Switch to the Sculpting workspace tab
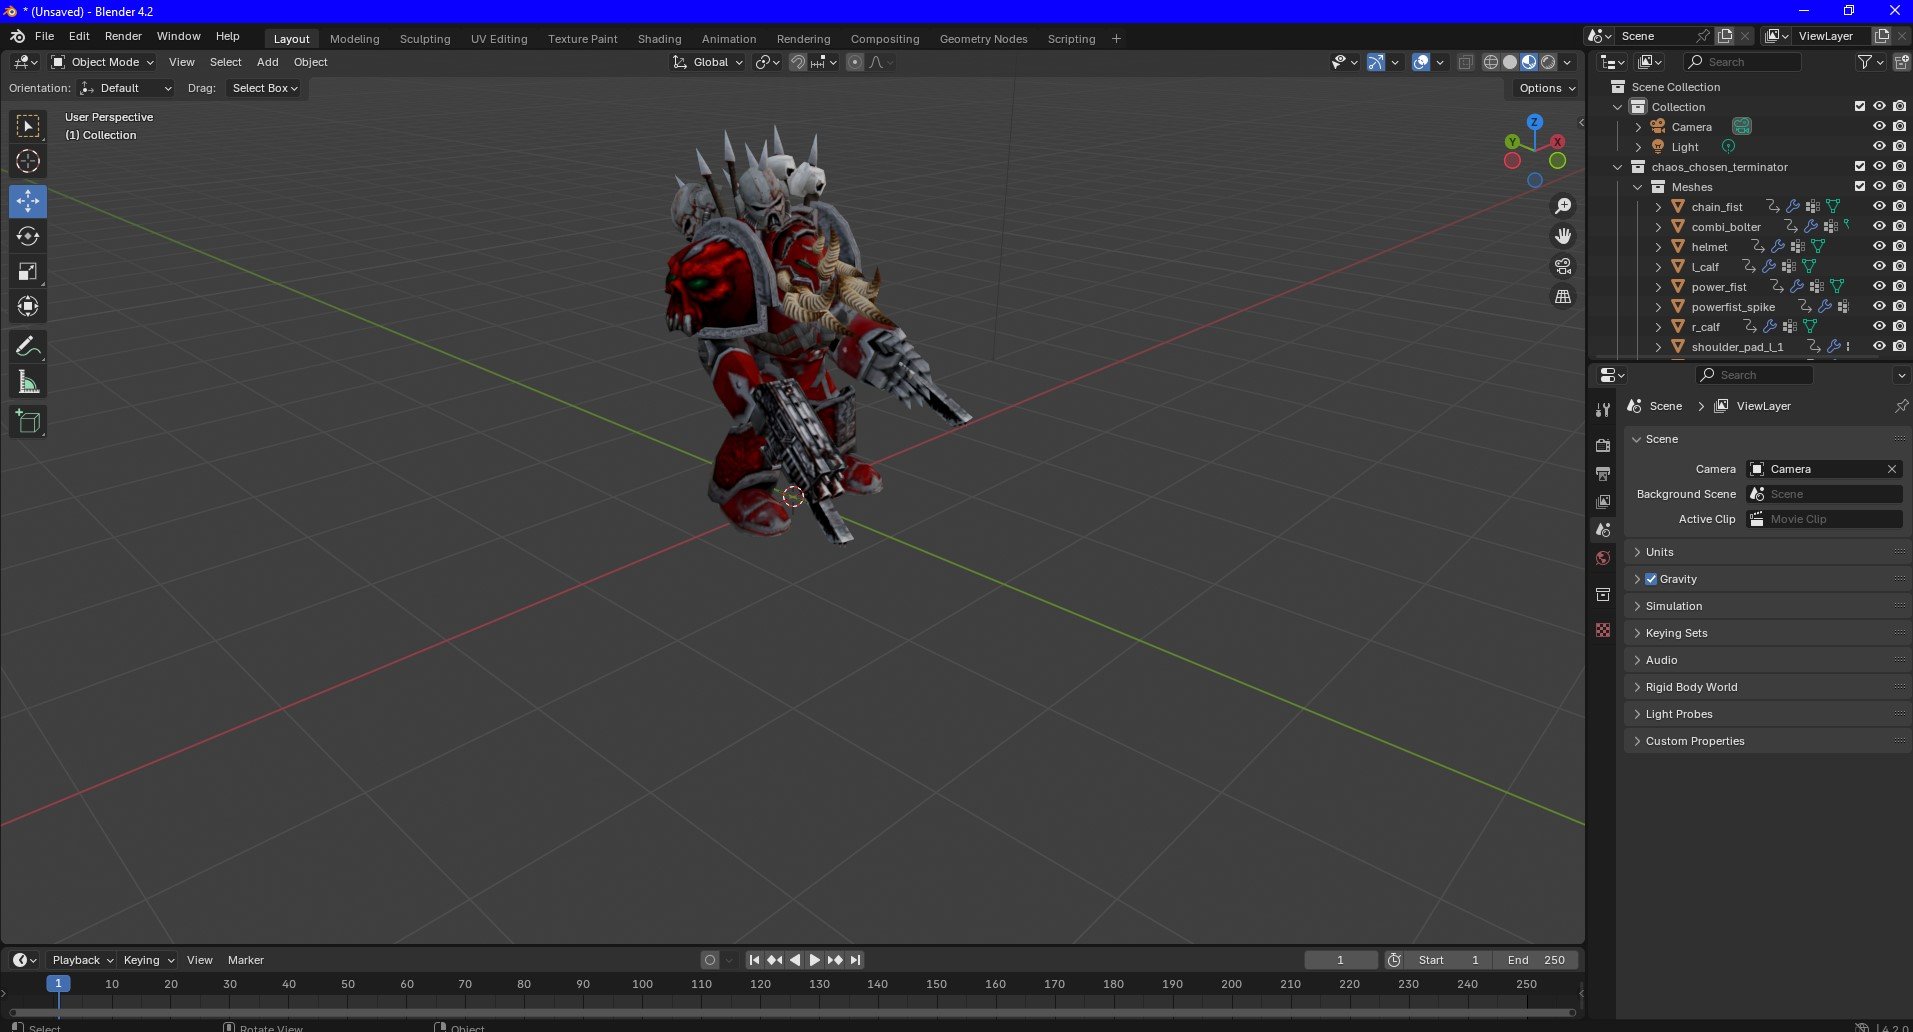 pyautogui.click(x=425, y=39)
